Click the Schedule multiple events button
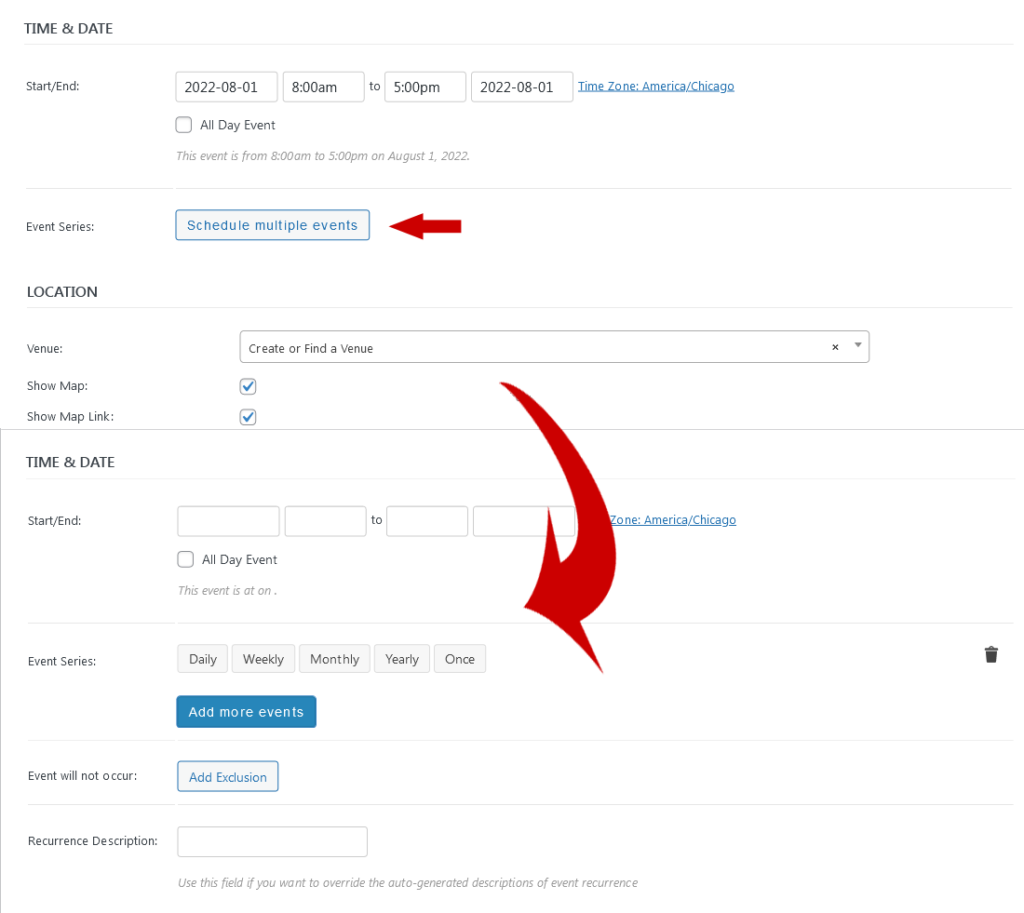Screen dimensions: 1024x913 click(x=272, y=225)
